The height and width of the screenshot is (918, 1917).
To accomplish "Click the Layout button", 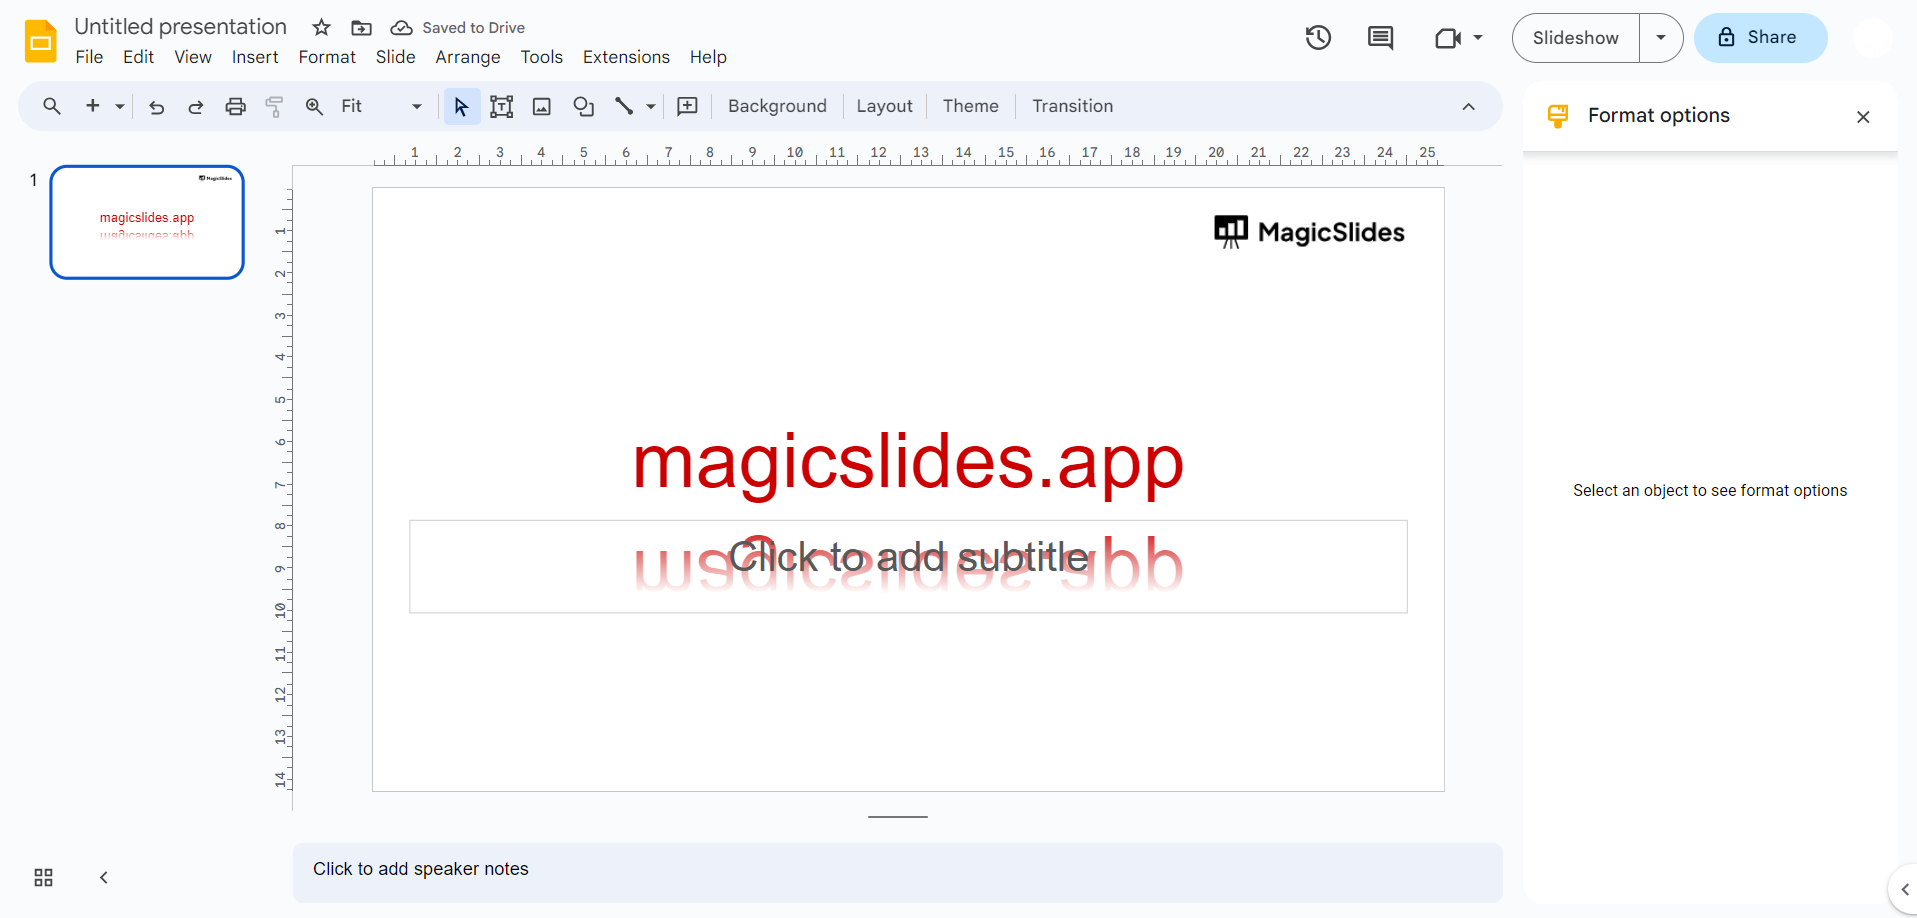I will click(884, 106).
